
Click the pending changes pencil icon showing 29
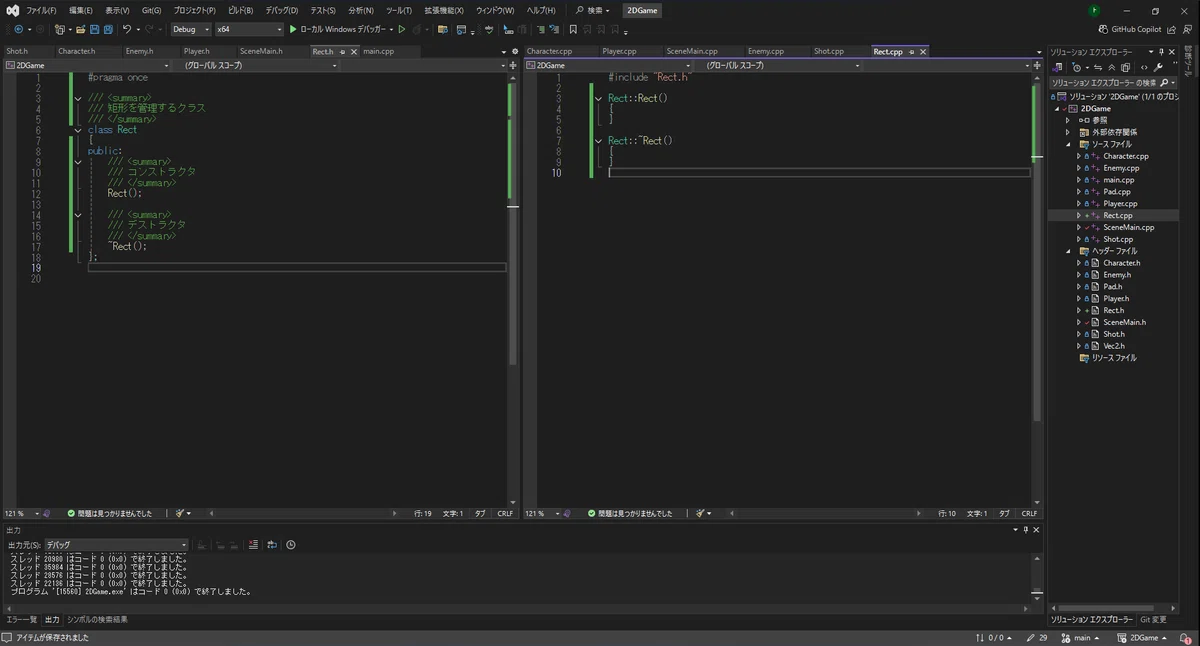pyautogui.click(x=1037, y=637)
